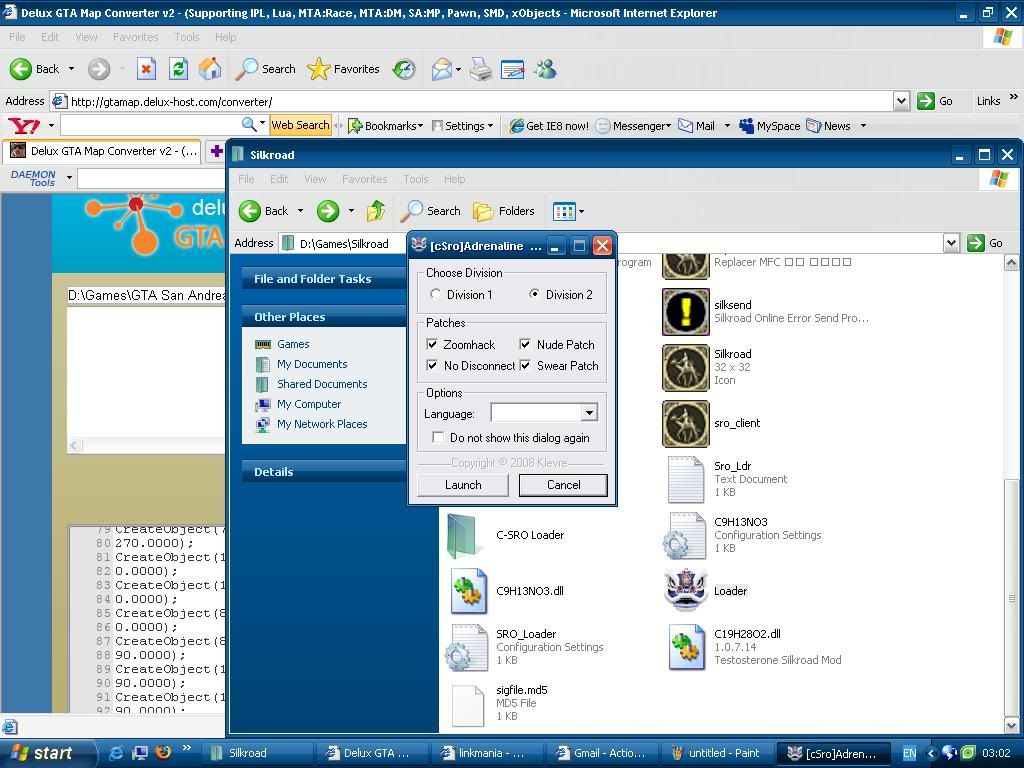
Task: Expand the Language dropdown
Action: pos(589,413)
